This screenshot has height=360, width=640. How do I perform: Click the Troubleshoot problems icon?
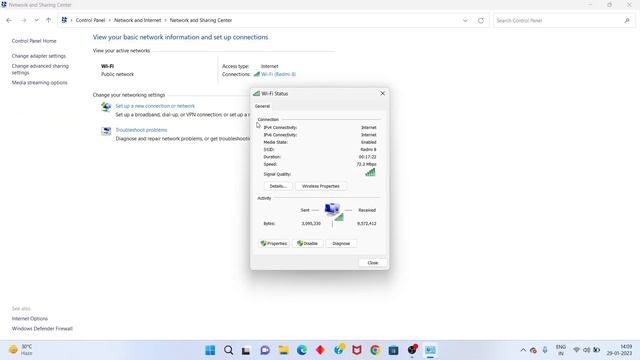pos(106,131)
